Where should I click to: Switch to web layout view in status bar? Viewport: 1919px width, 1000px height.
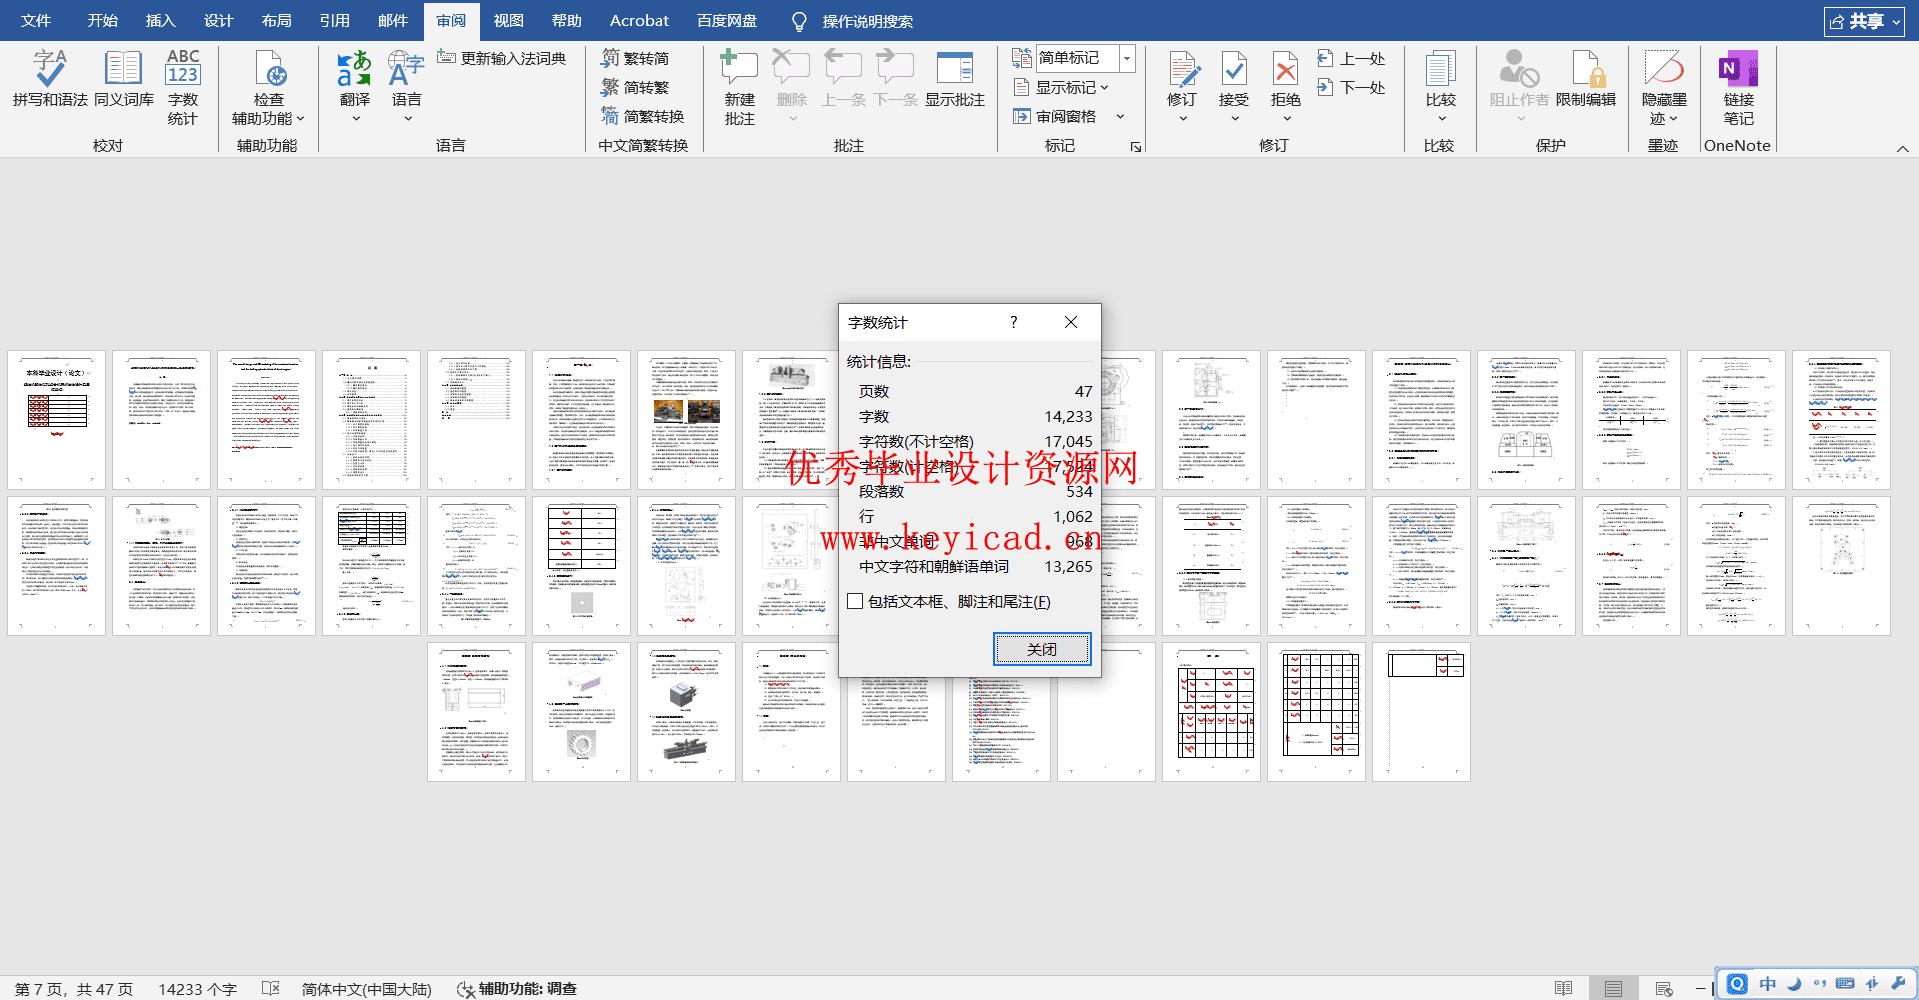[x=1664, y=988]
